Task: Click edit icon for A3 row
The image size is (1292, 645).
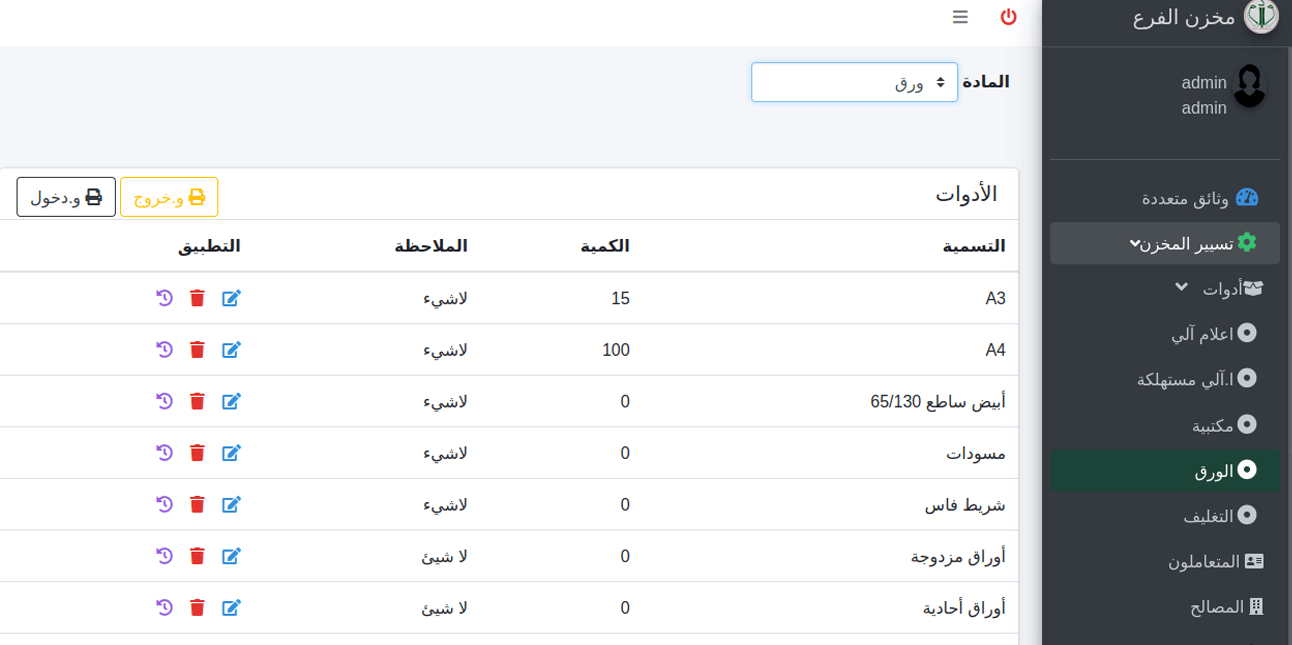Action: 231,299
